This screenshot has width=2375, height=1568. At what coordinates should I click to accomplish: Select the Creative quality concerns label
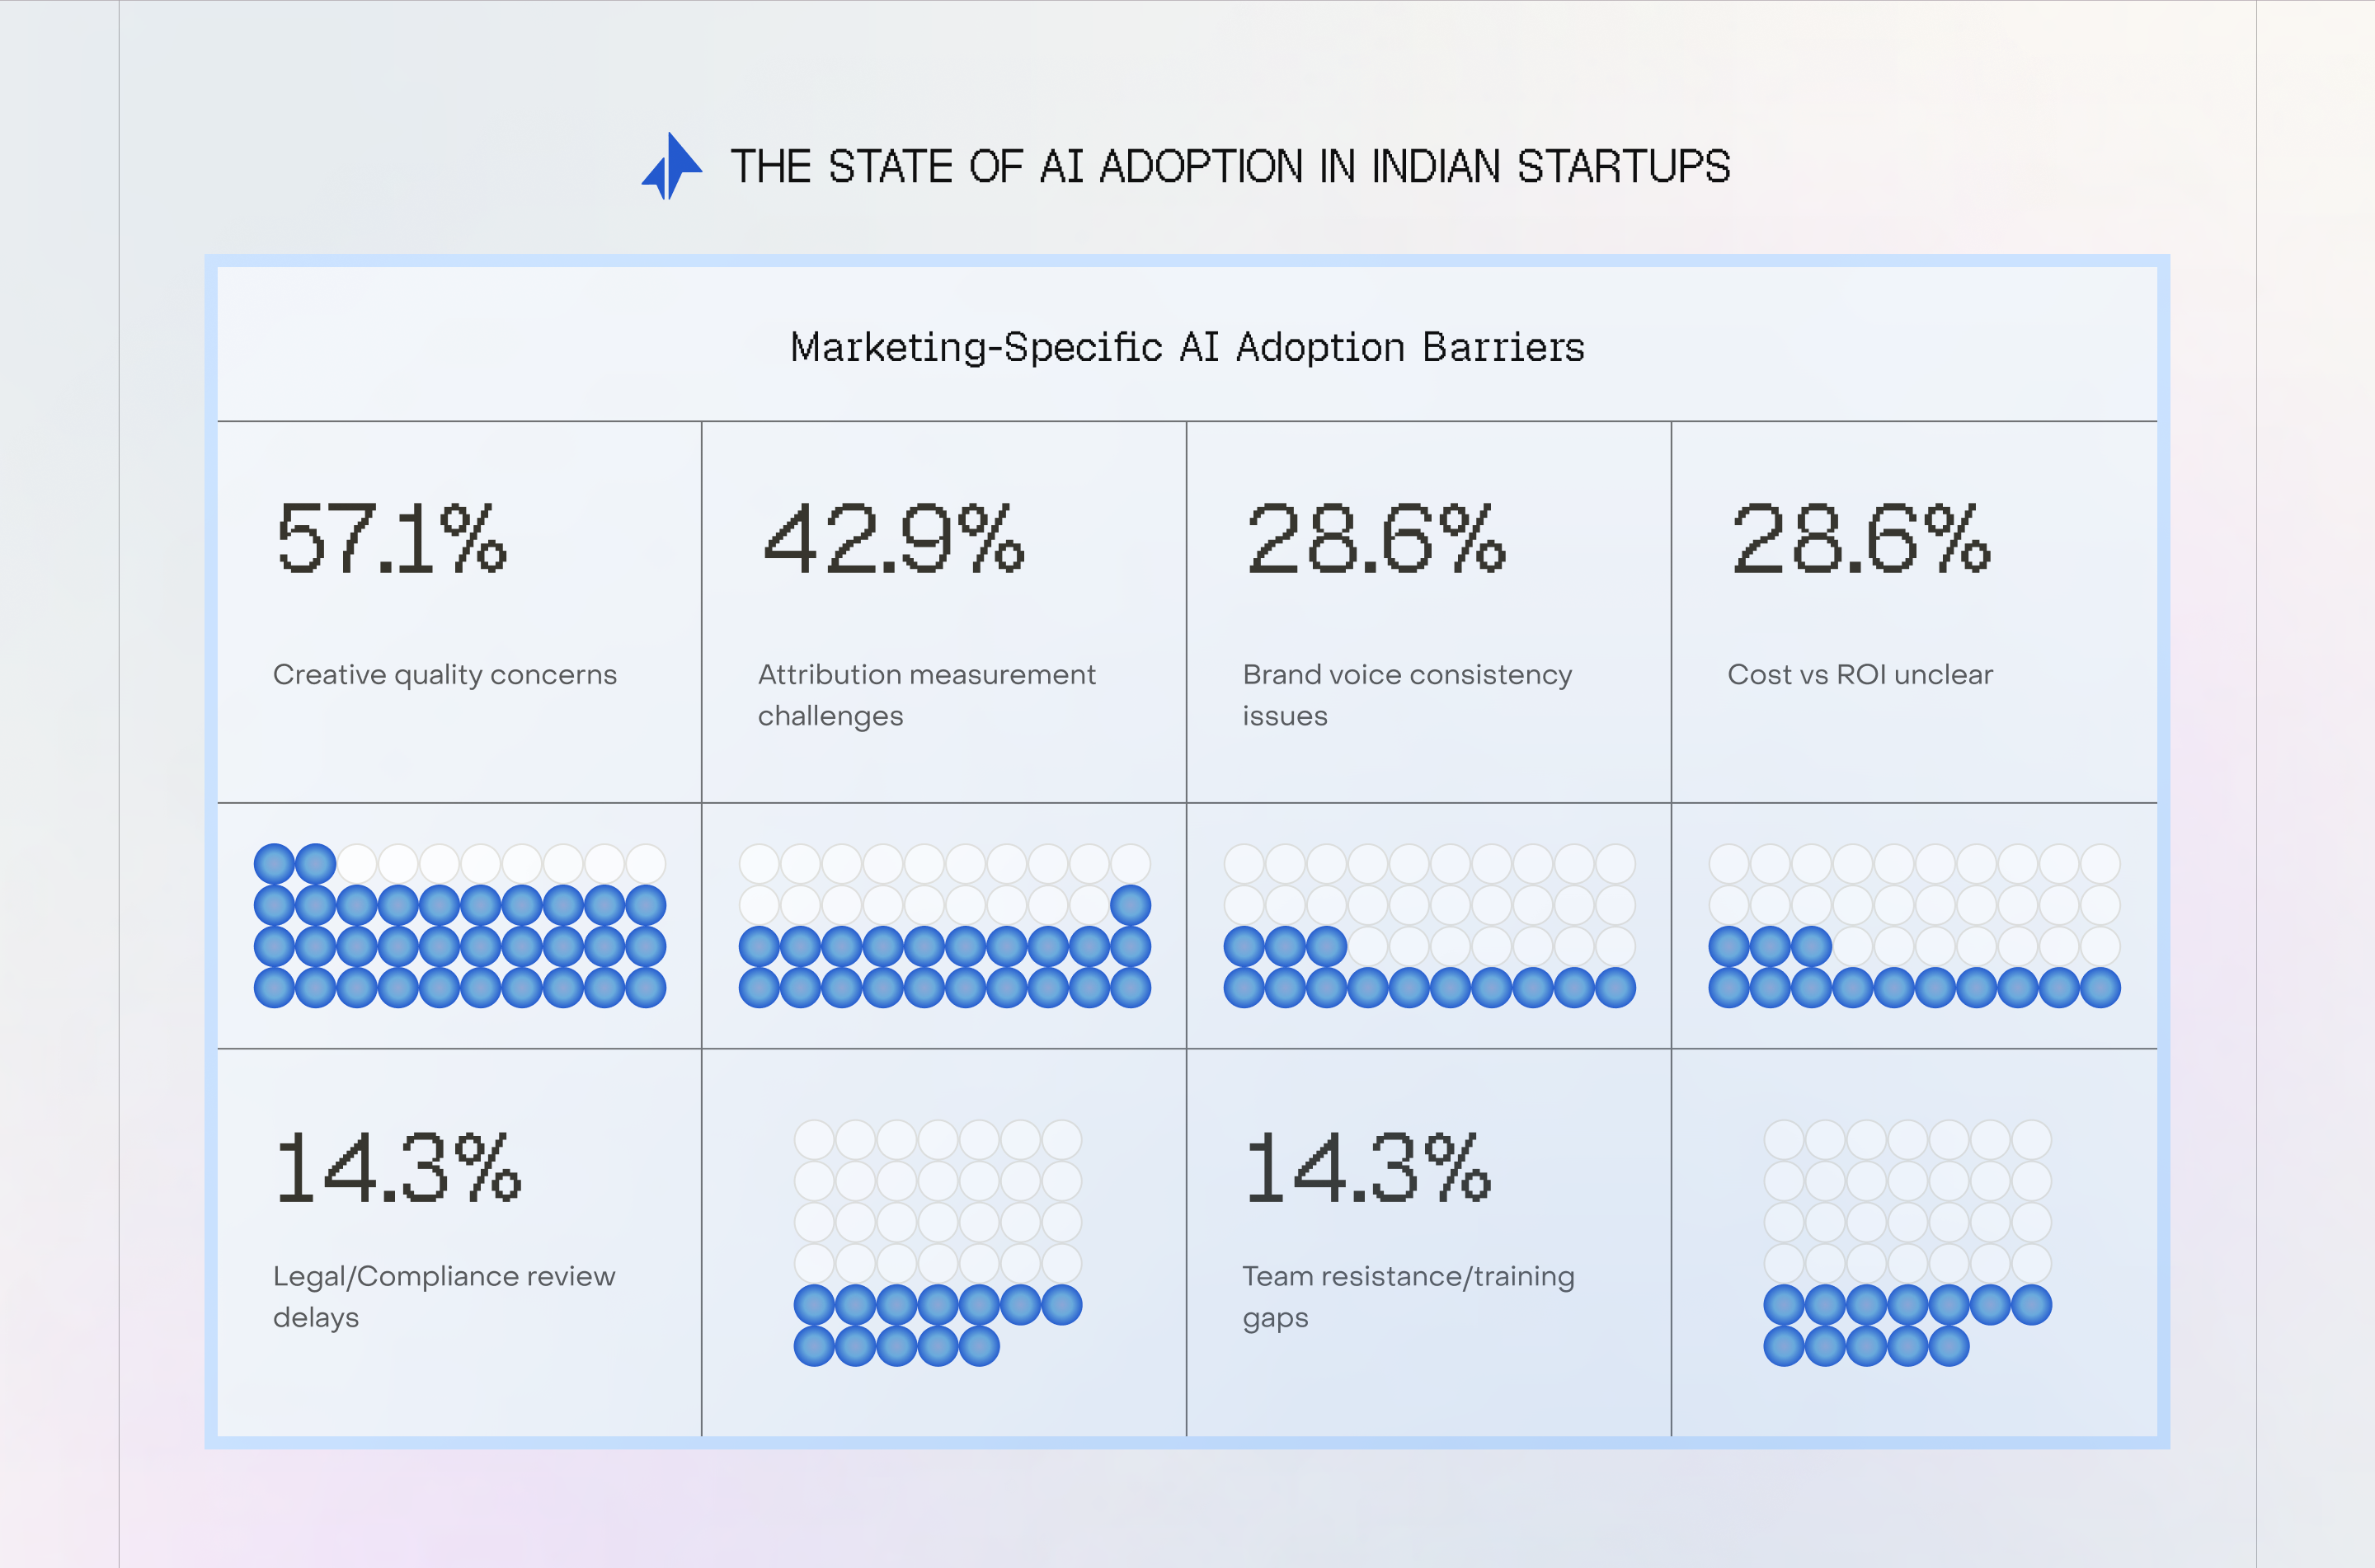[445, 675]
